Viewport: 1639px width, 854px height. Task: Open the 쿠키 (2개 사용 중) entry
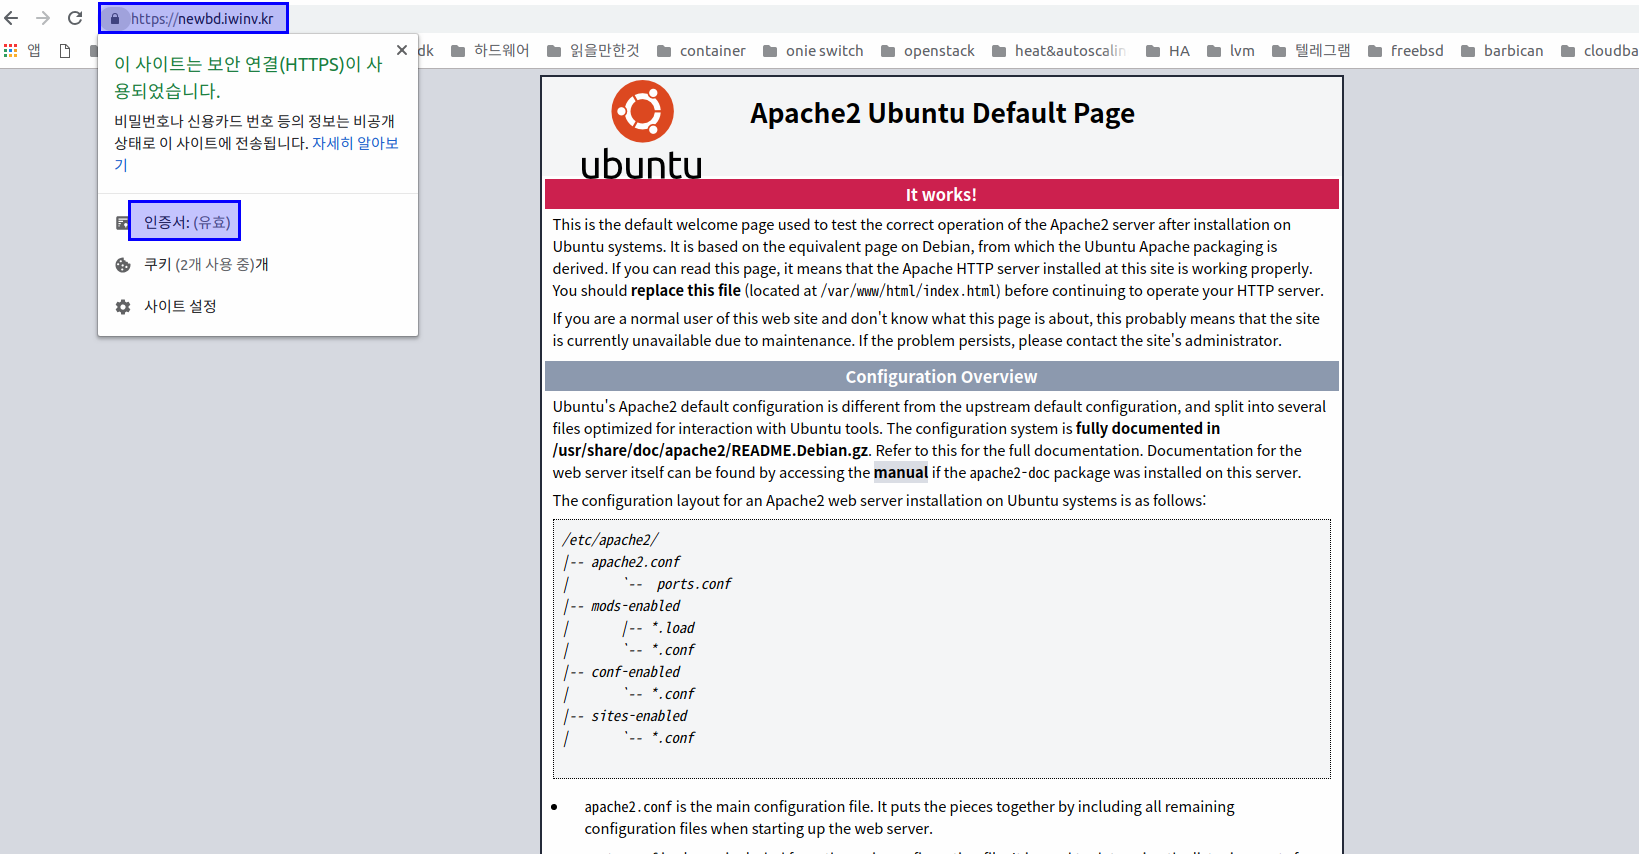[x=206, y=265]
